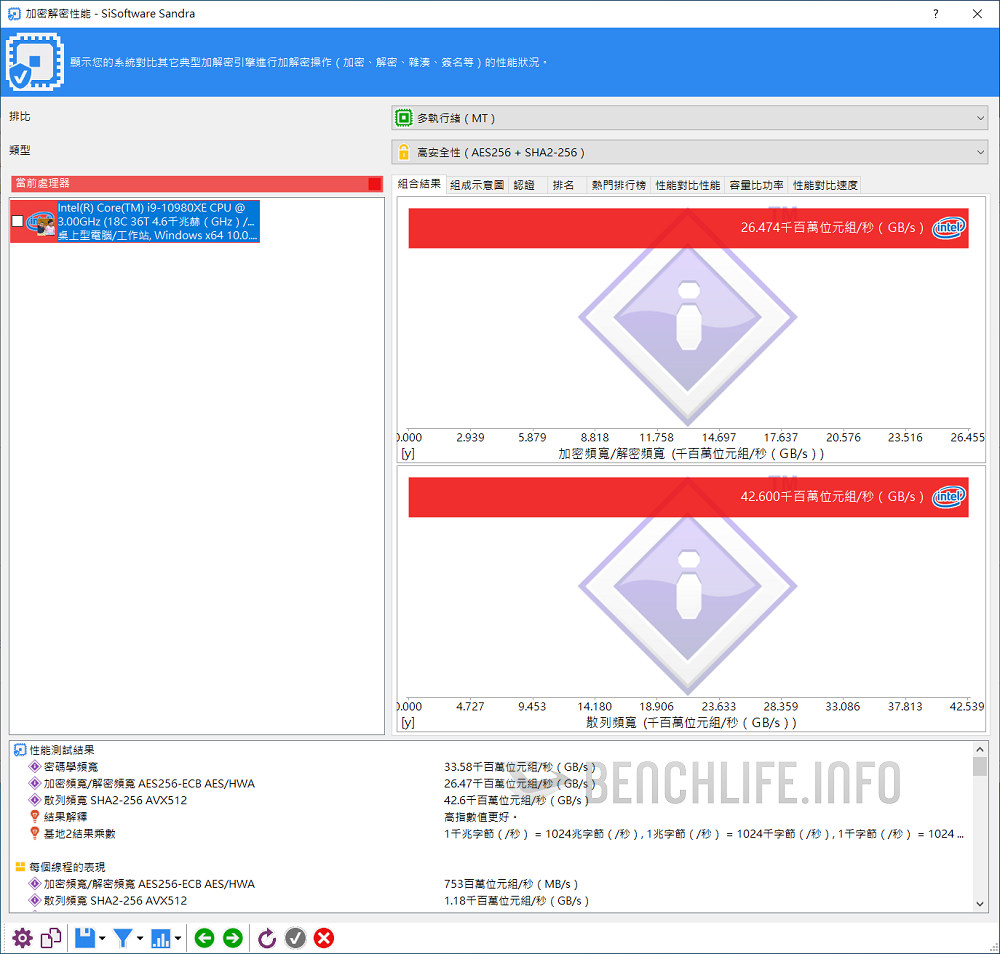Viewport: 1000px width, 954px height.
Task: Switch to the 熱門排行榜 tab
Action: 618,185
